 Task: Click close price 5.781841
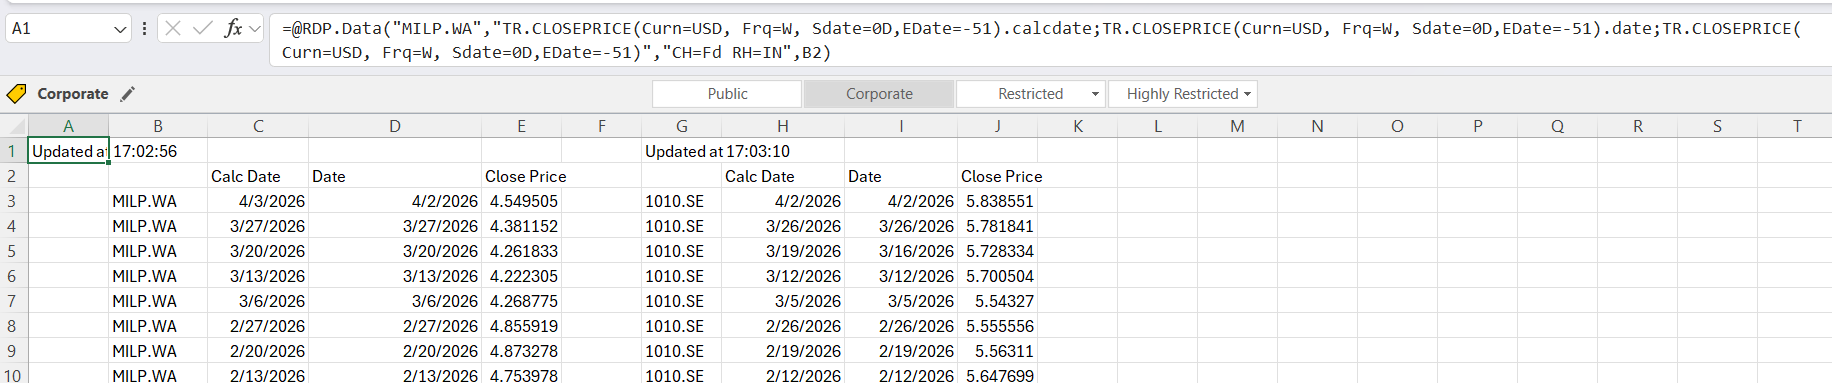[997, 226]
